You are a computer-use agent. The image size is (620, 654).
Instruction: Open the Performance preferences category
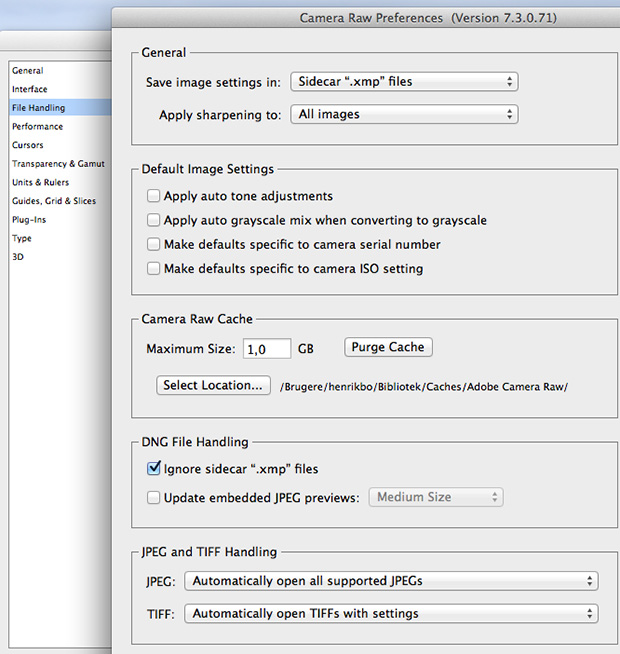38,126
